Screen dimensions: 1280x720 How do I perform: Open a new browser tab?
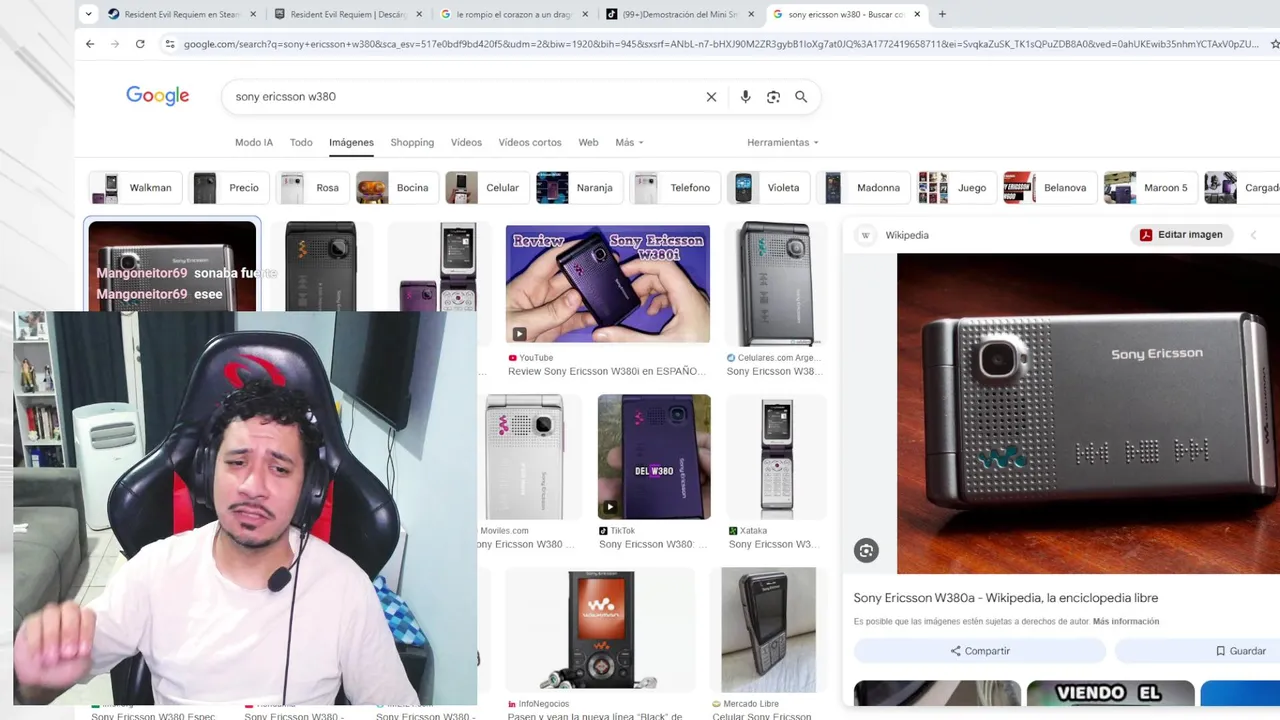click(x=942, y=14)
